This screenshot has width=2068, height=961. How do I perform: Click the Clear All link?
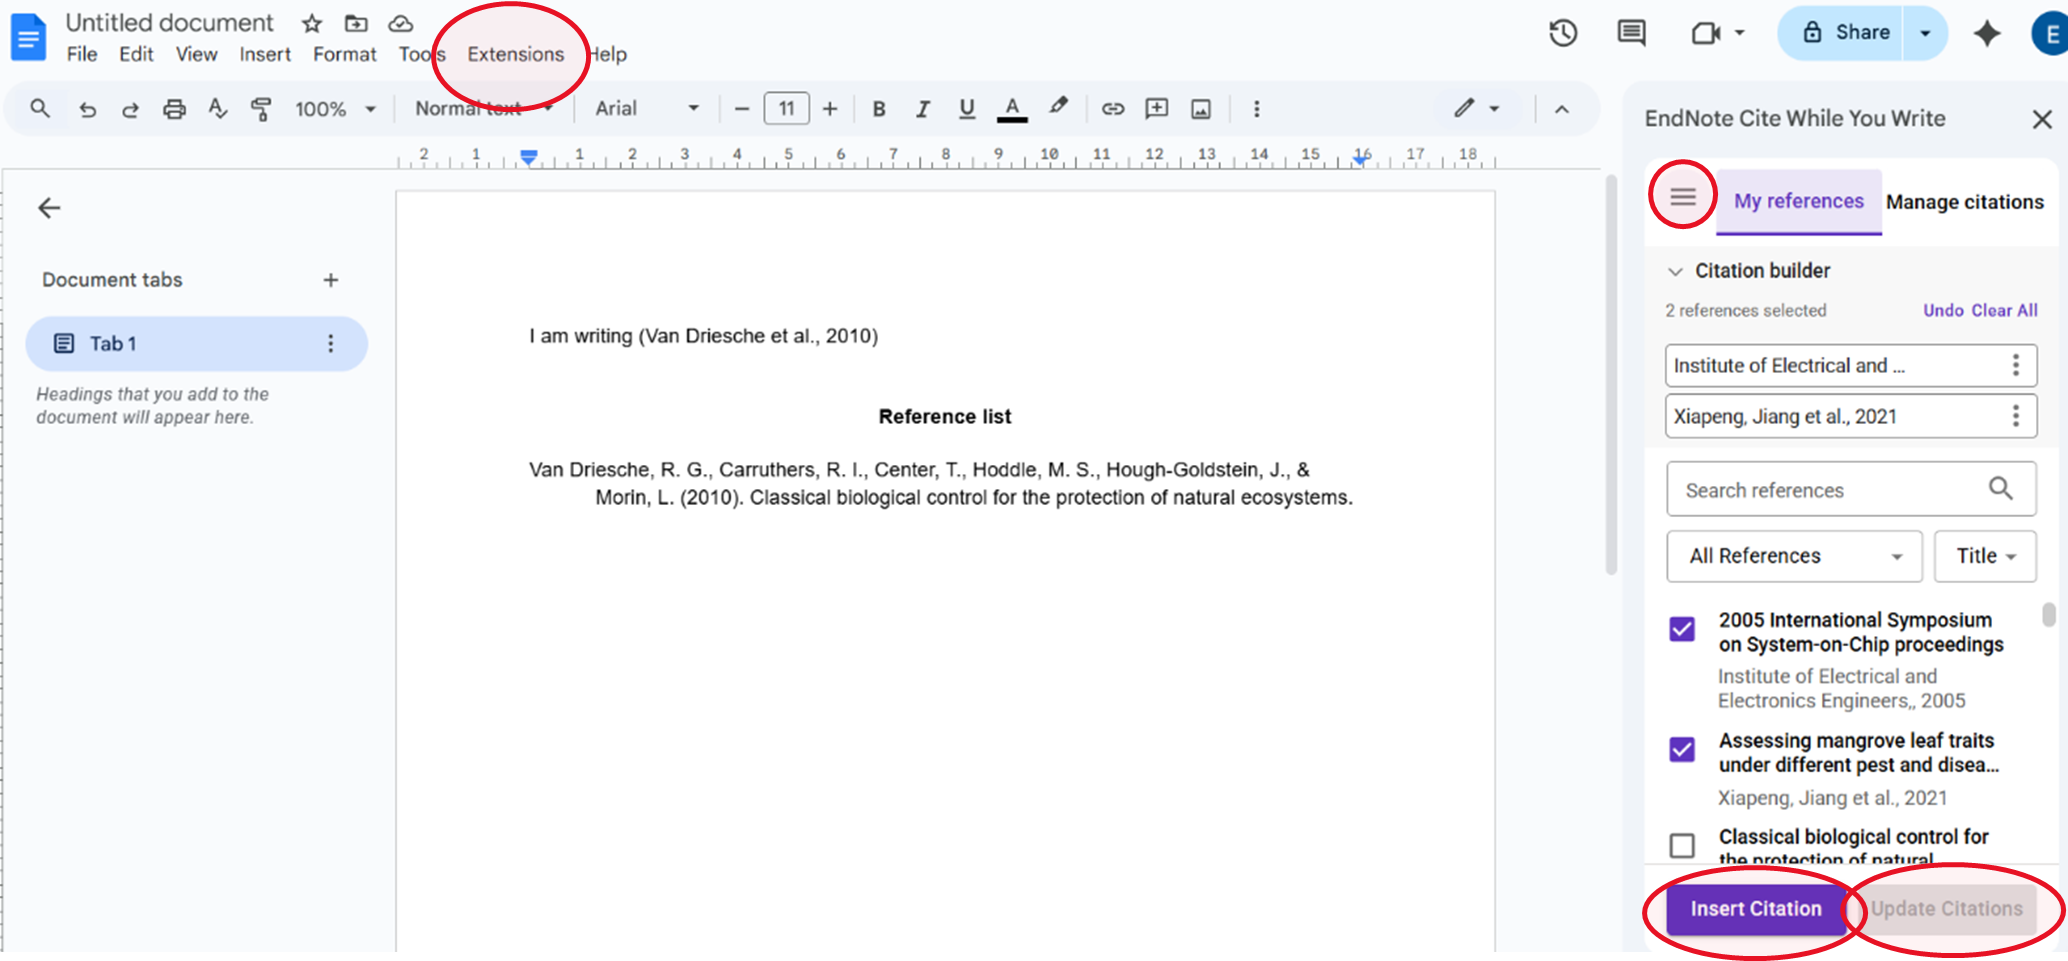(x=2004, y=310)
